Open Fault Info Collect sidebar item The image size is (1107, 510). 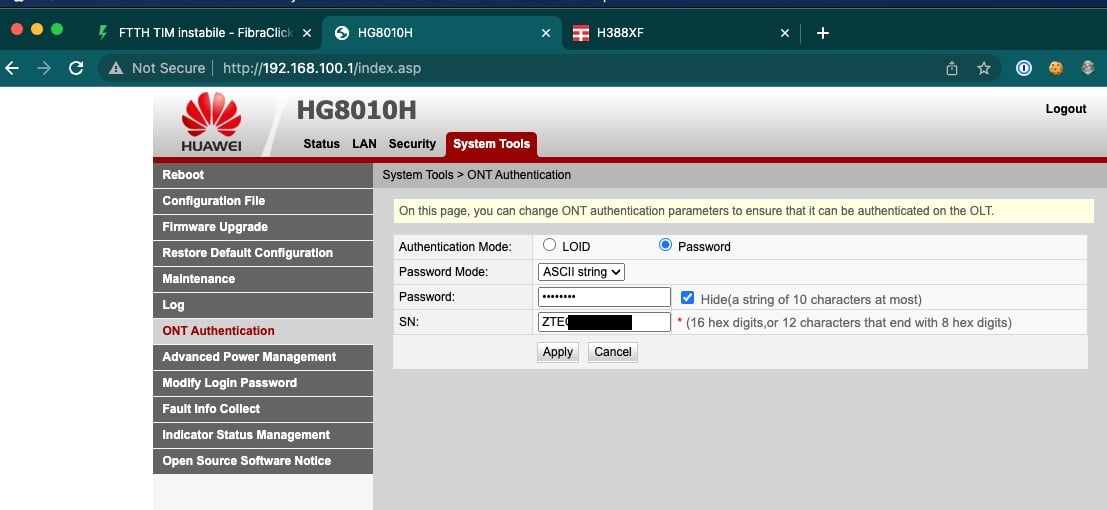pyautogui.click(x=263, y=409)
